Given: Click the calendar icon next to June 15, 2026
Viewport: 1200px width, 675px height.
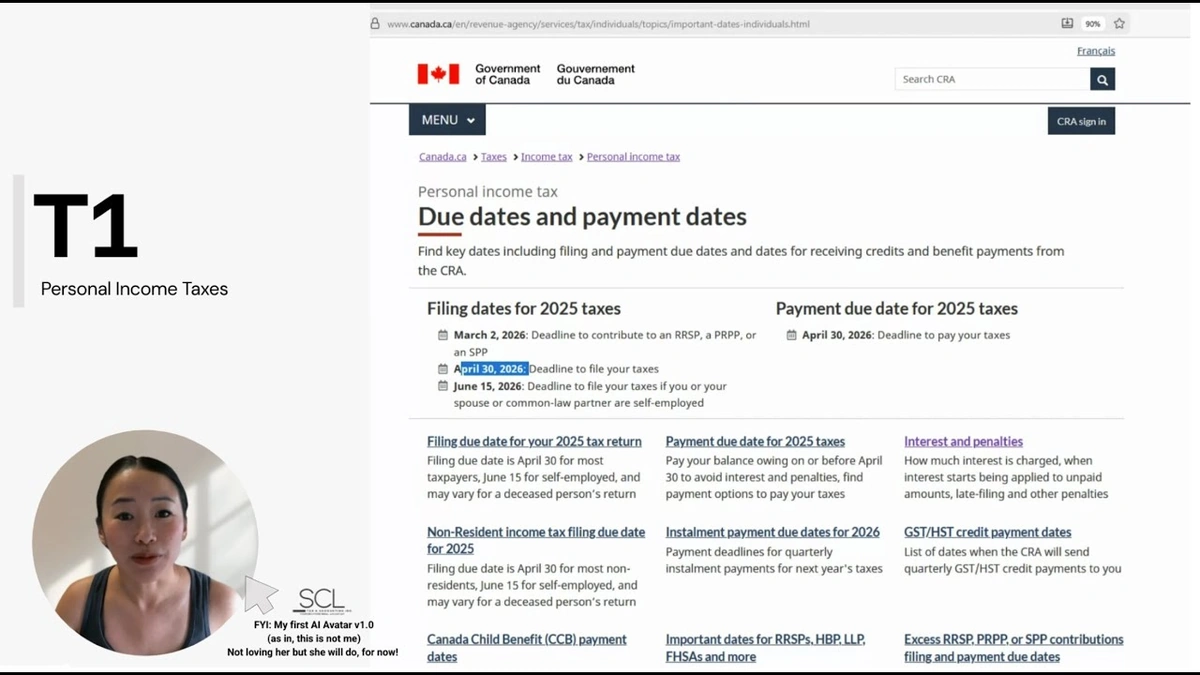Looking at the screenshot, I should pos(443,386).
